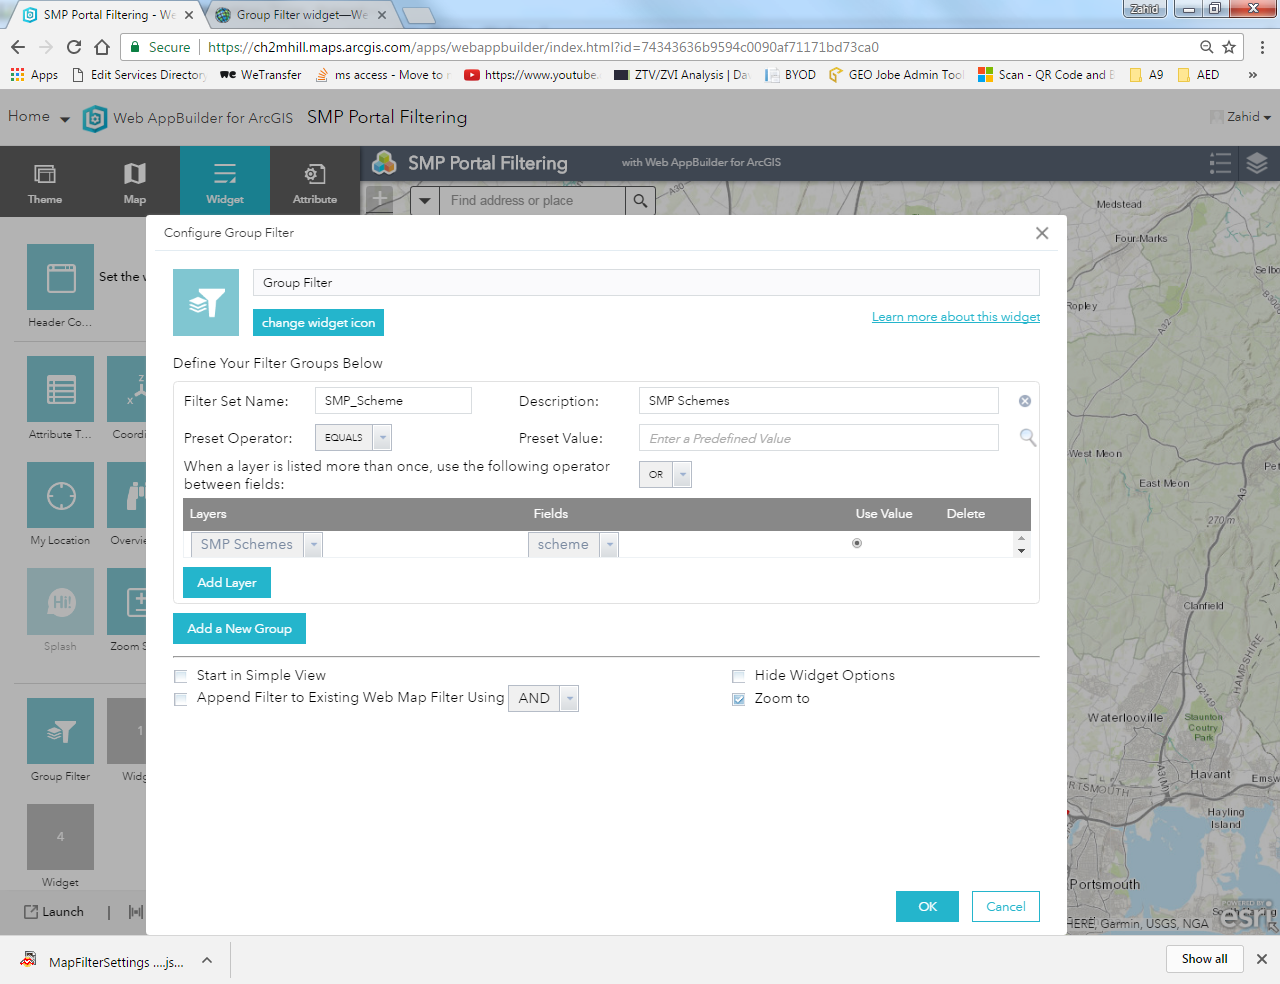Open the WeTransfer bookmark
The width and height of the screenshot is (1280, 984).
coord(261,75)
